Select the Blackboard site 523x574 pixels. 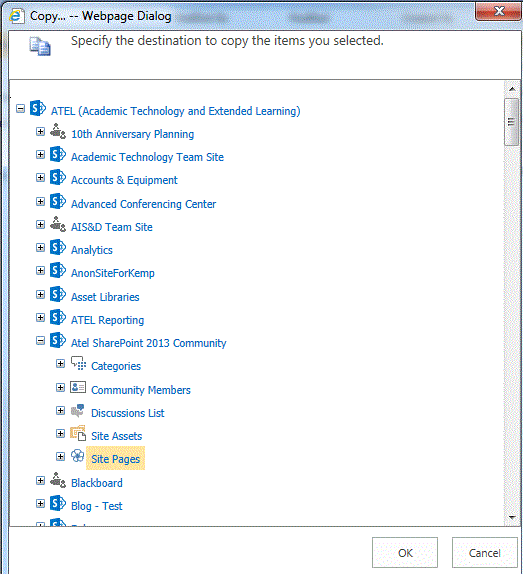coord(97,483)
